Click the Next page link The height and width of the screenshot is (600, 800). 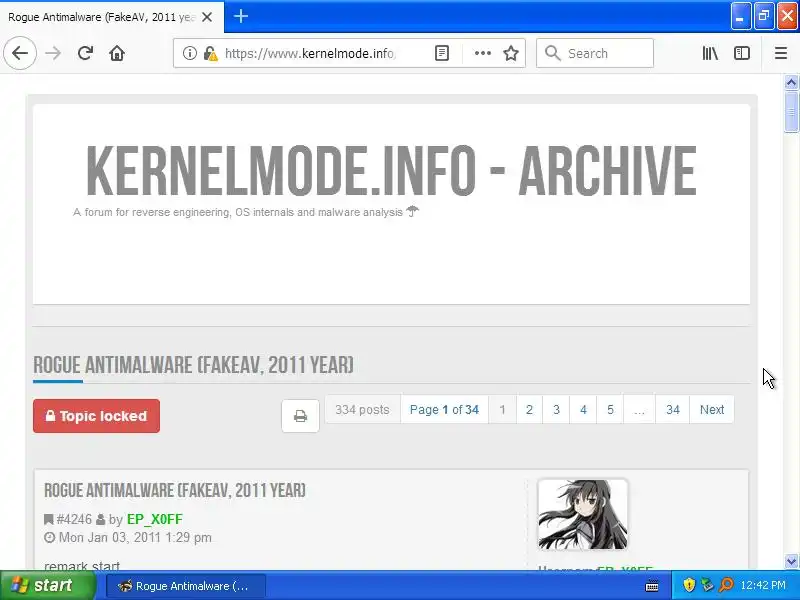[x=712, y=410]
